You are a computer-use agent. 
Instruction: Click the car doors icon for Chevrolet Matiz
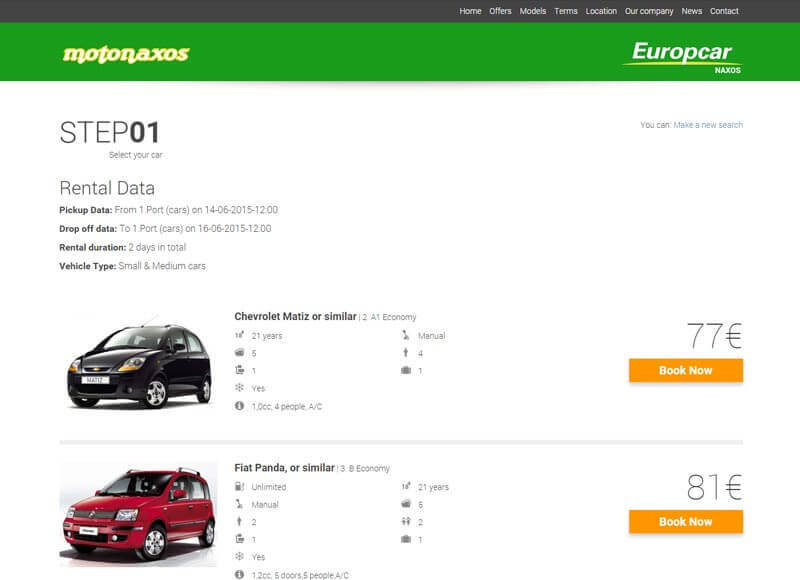click(239, 352)
